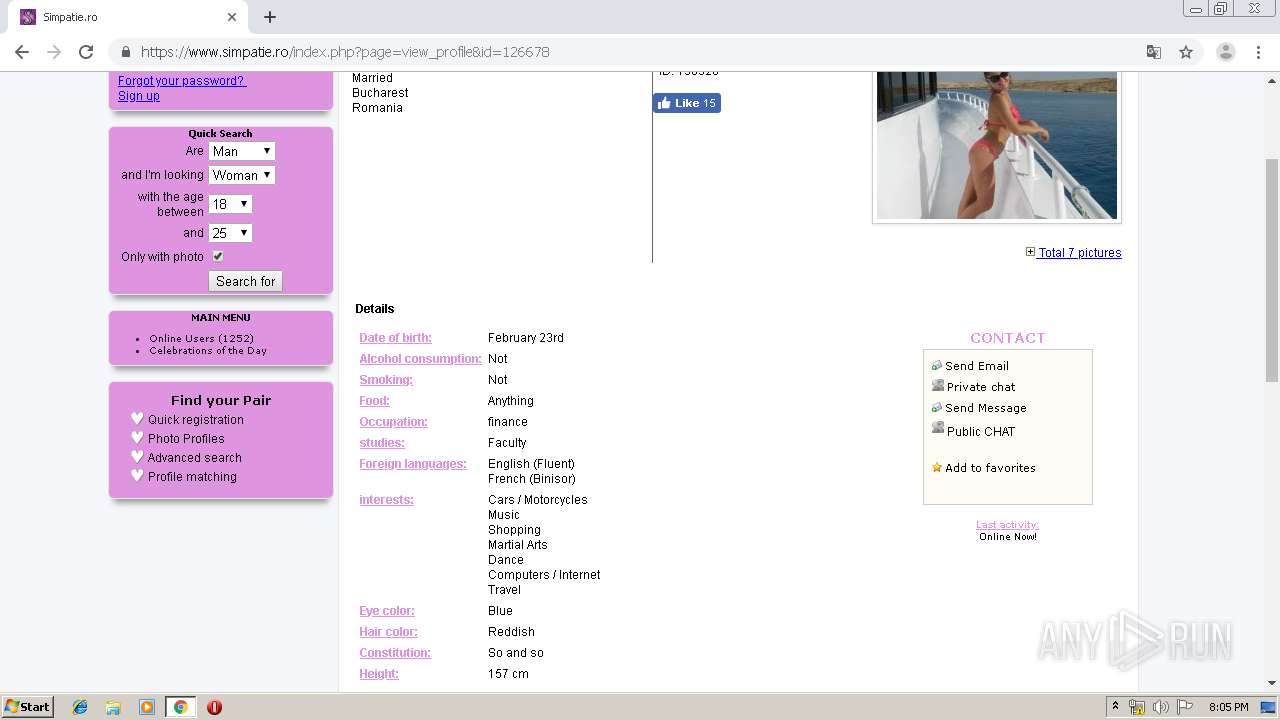1280x720 pixels.
Task: Go back with the browser back arrow
Action: pyautogui.click(x=22, y=52)
